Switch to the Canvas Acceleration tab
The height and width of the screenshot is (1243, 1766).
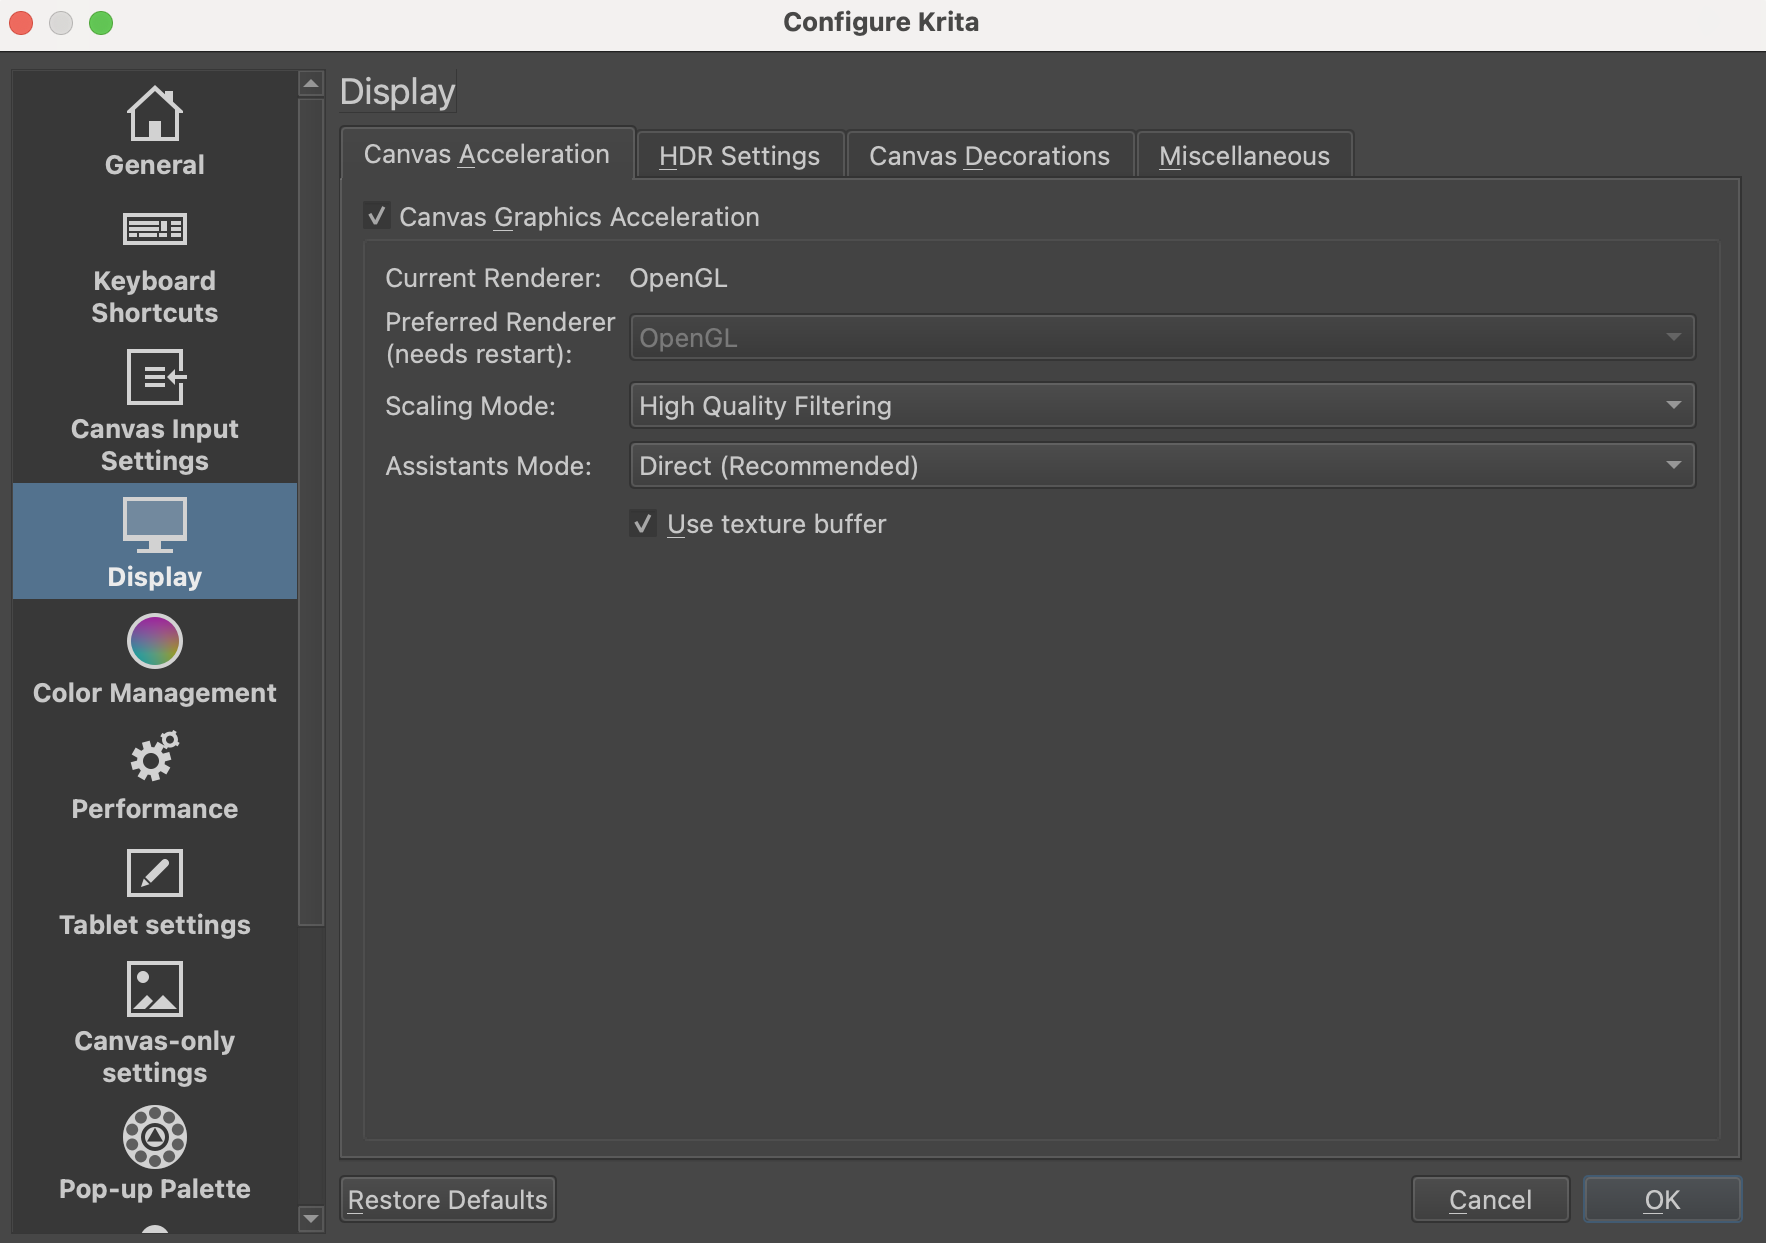click(487, 154)
